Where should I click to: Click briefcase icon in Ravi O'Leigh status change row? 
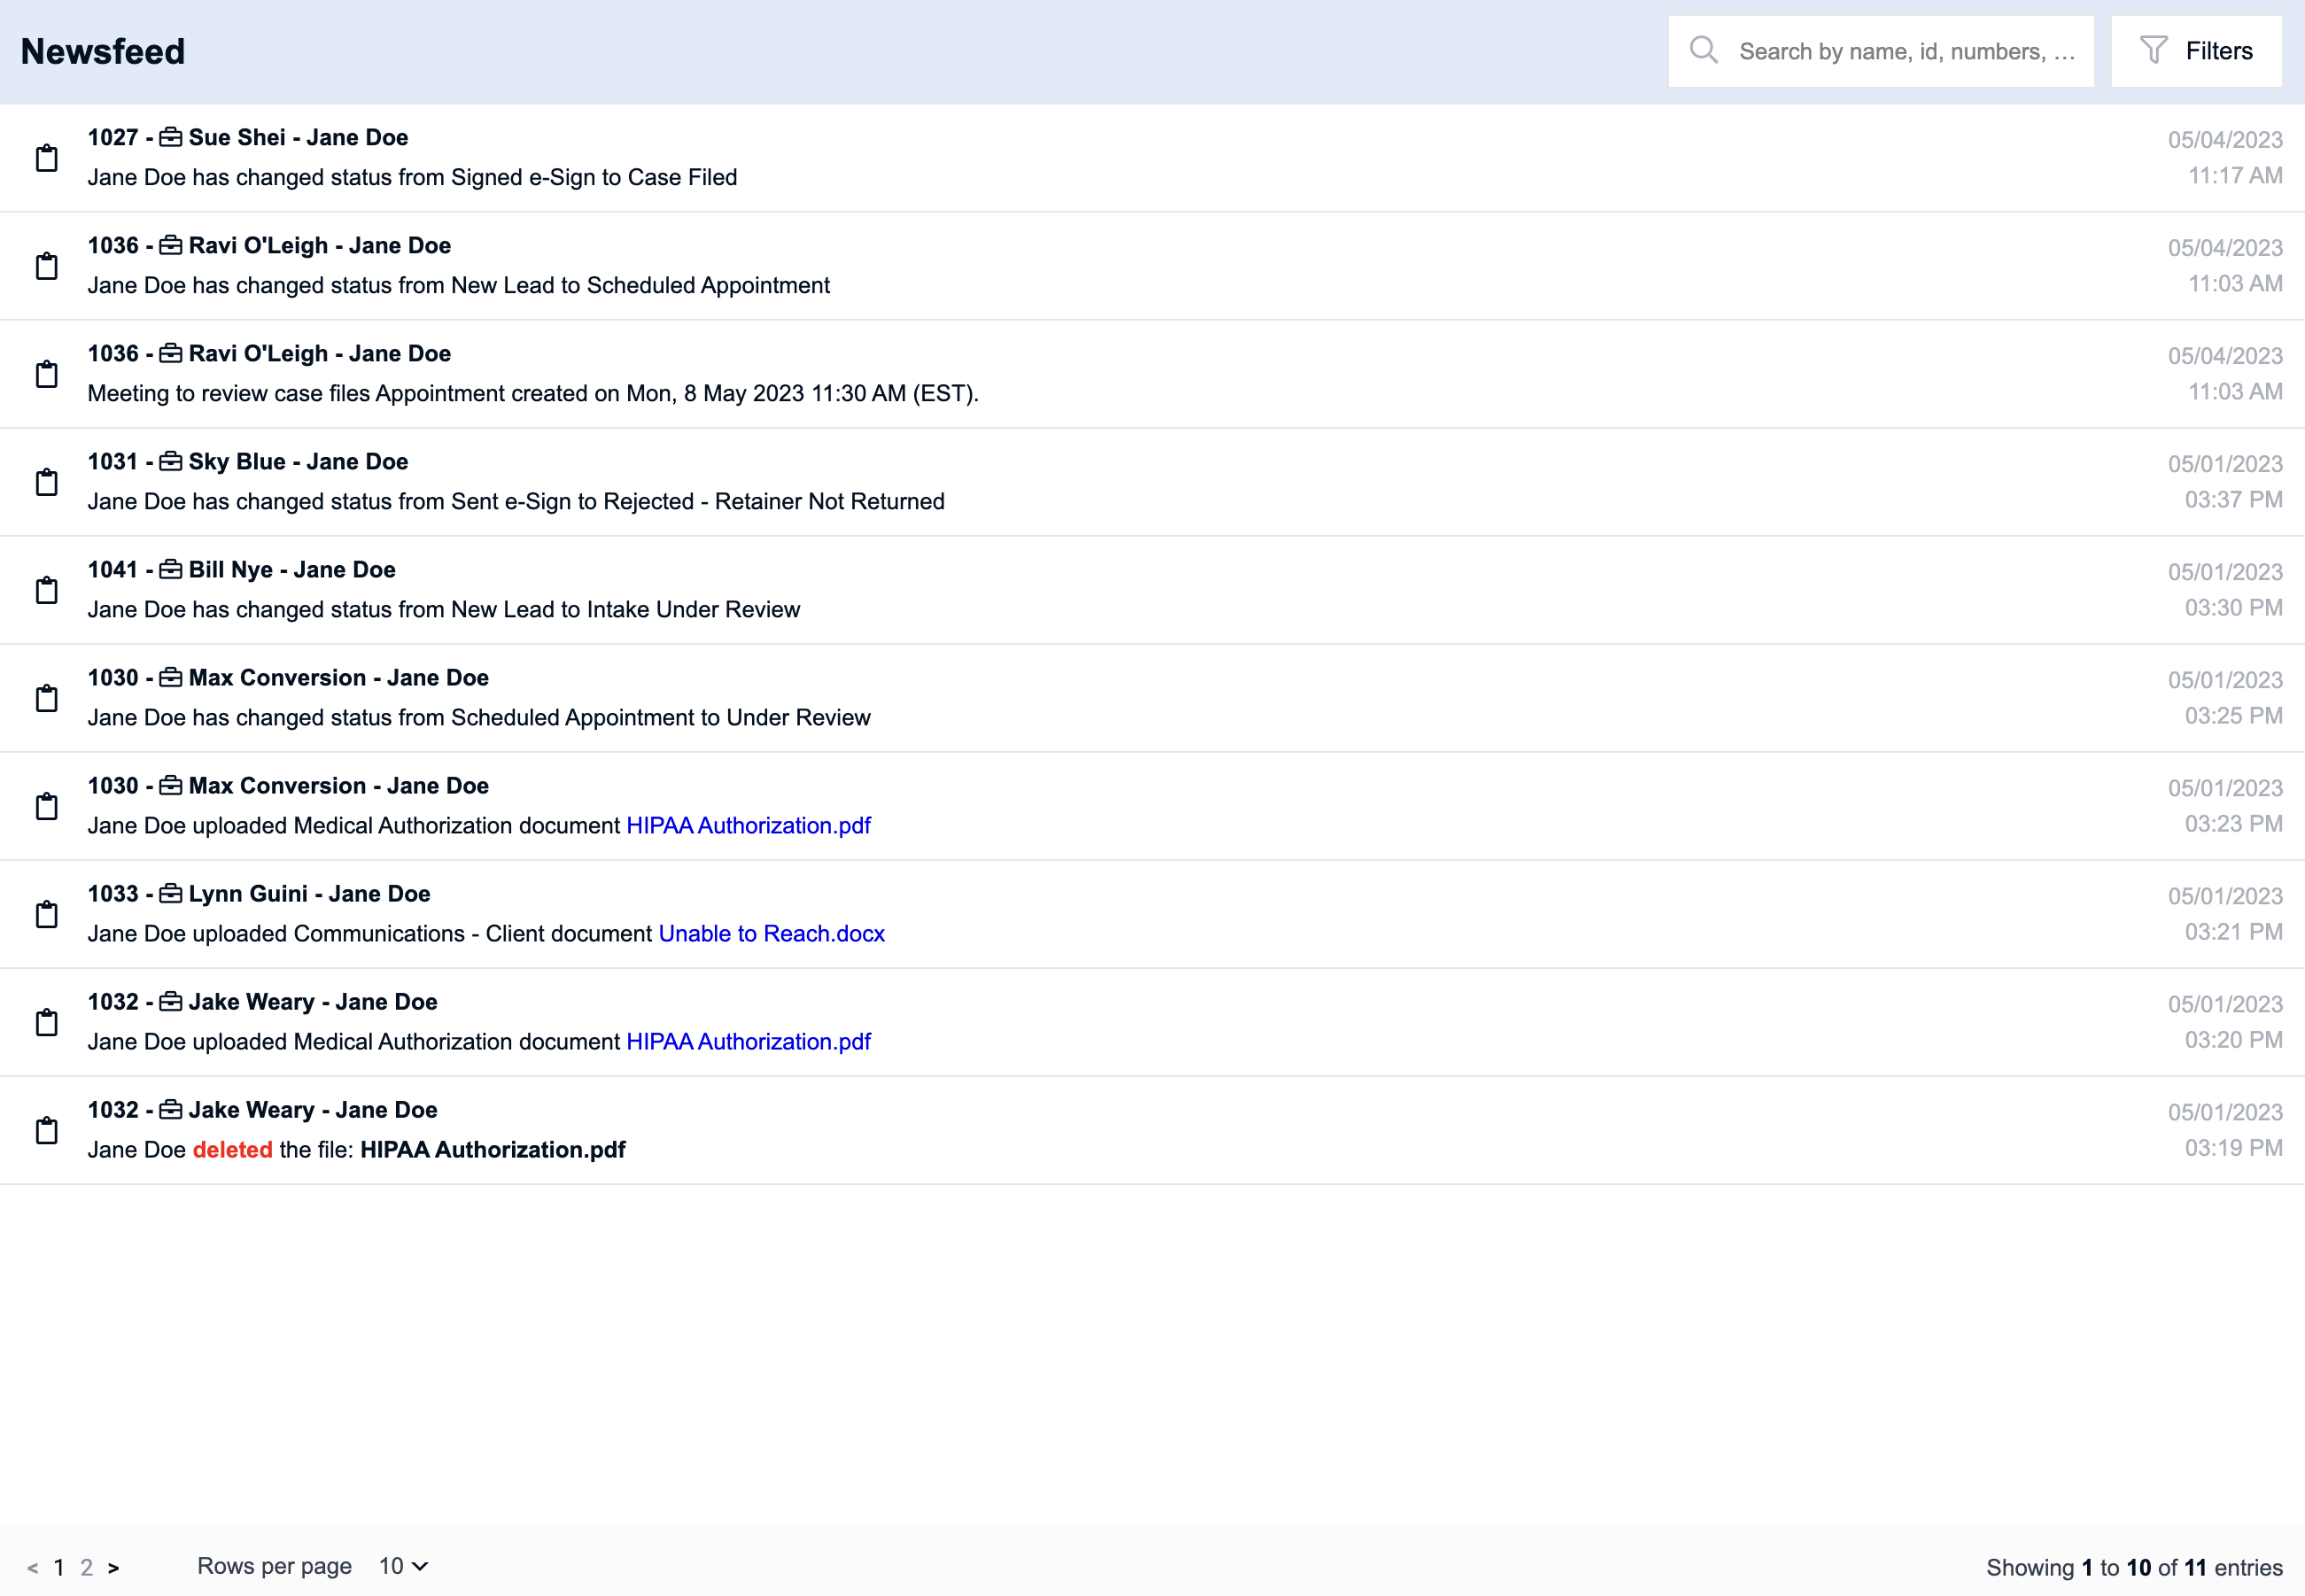click(x=171, y=245)
